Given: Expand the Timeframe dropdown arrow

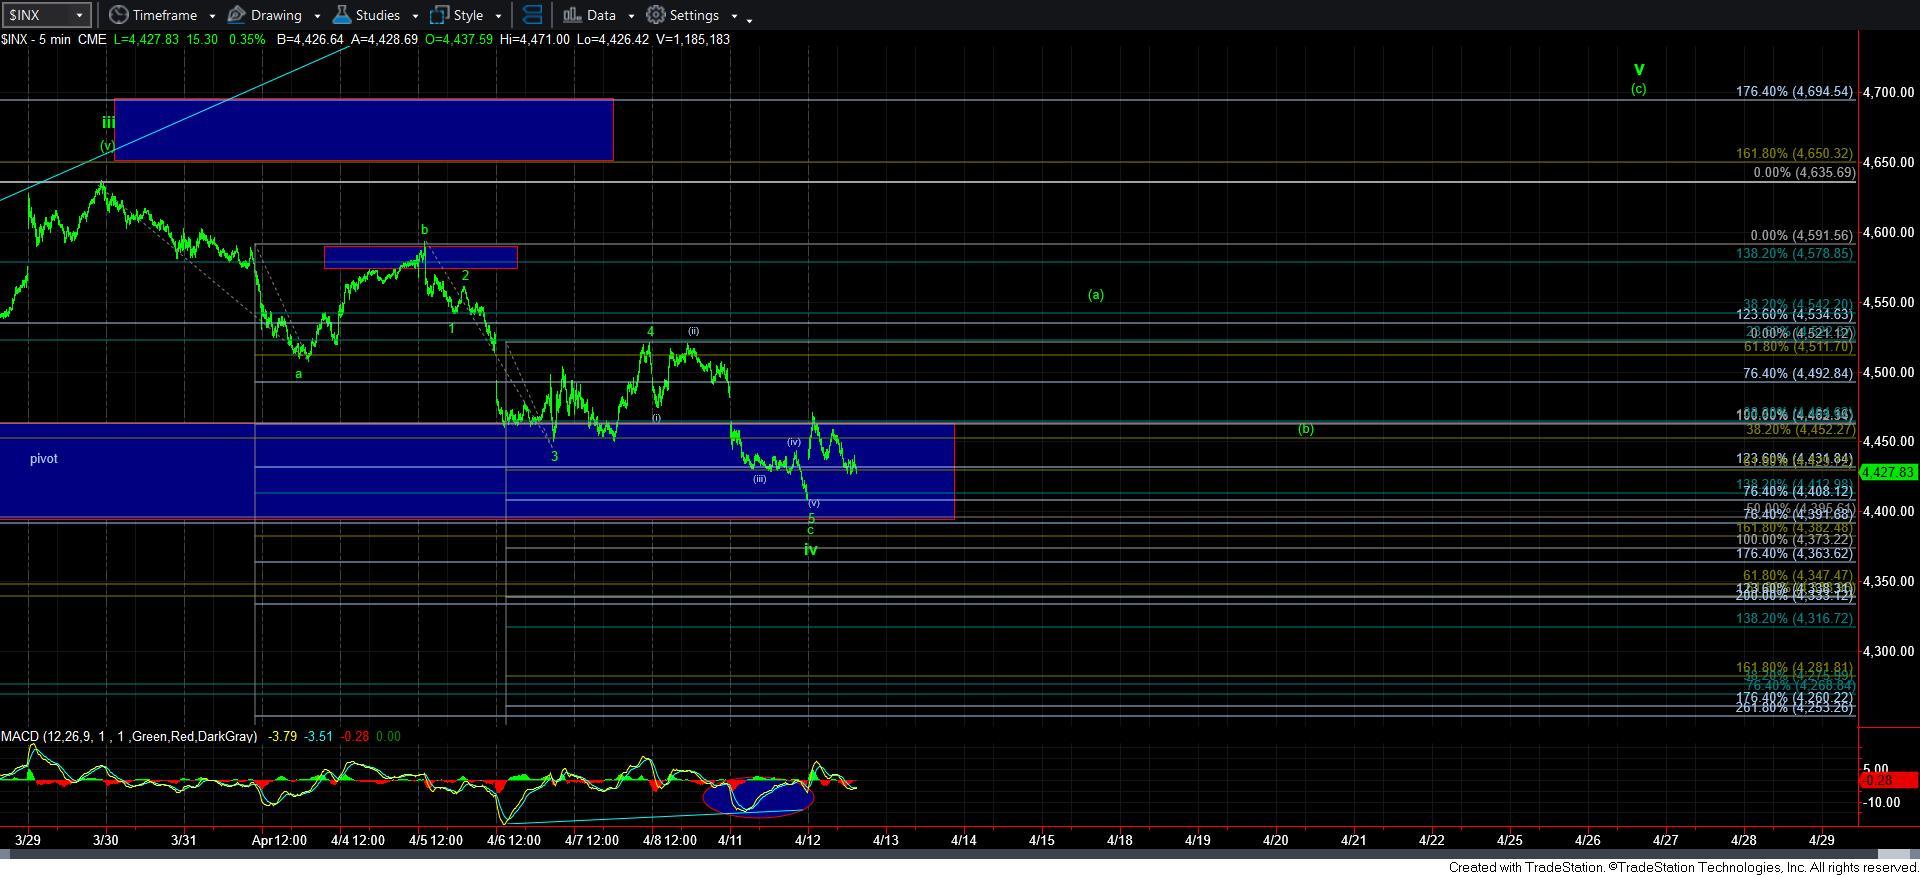Looking at the screenshot, I should point(212,16).
